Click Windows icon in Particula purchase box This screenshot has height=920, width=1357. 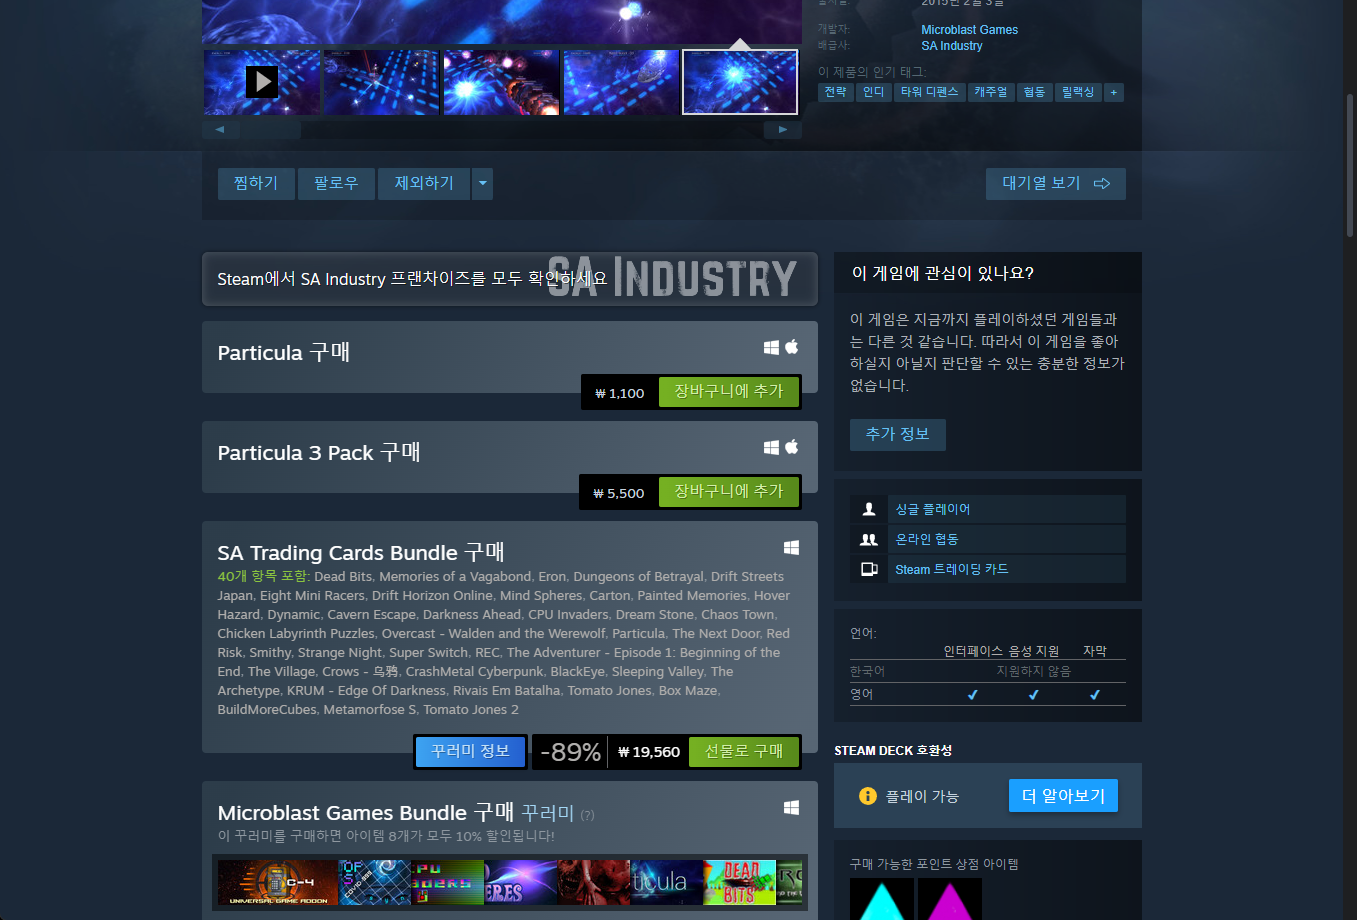771,347
